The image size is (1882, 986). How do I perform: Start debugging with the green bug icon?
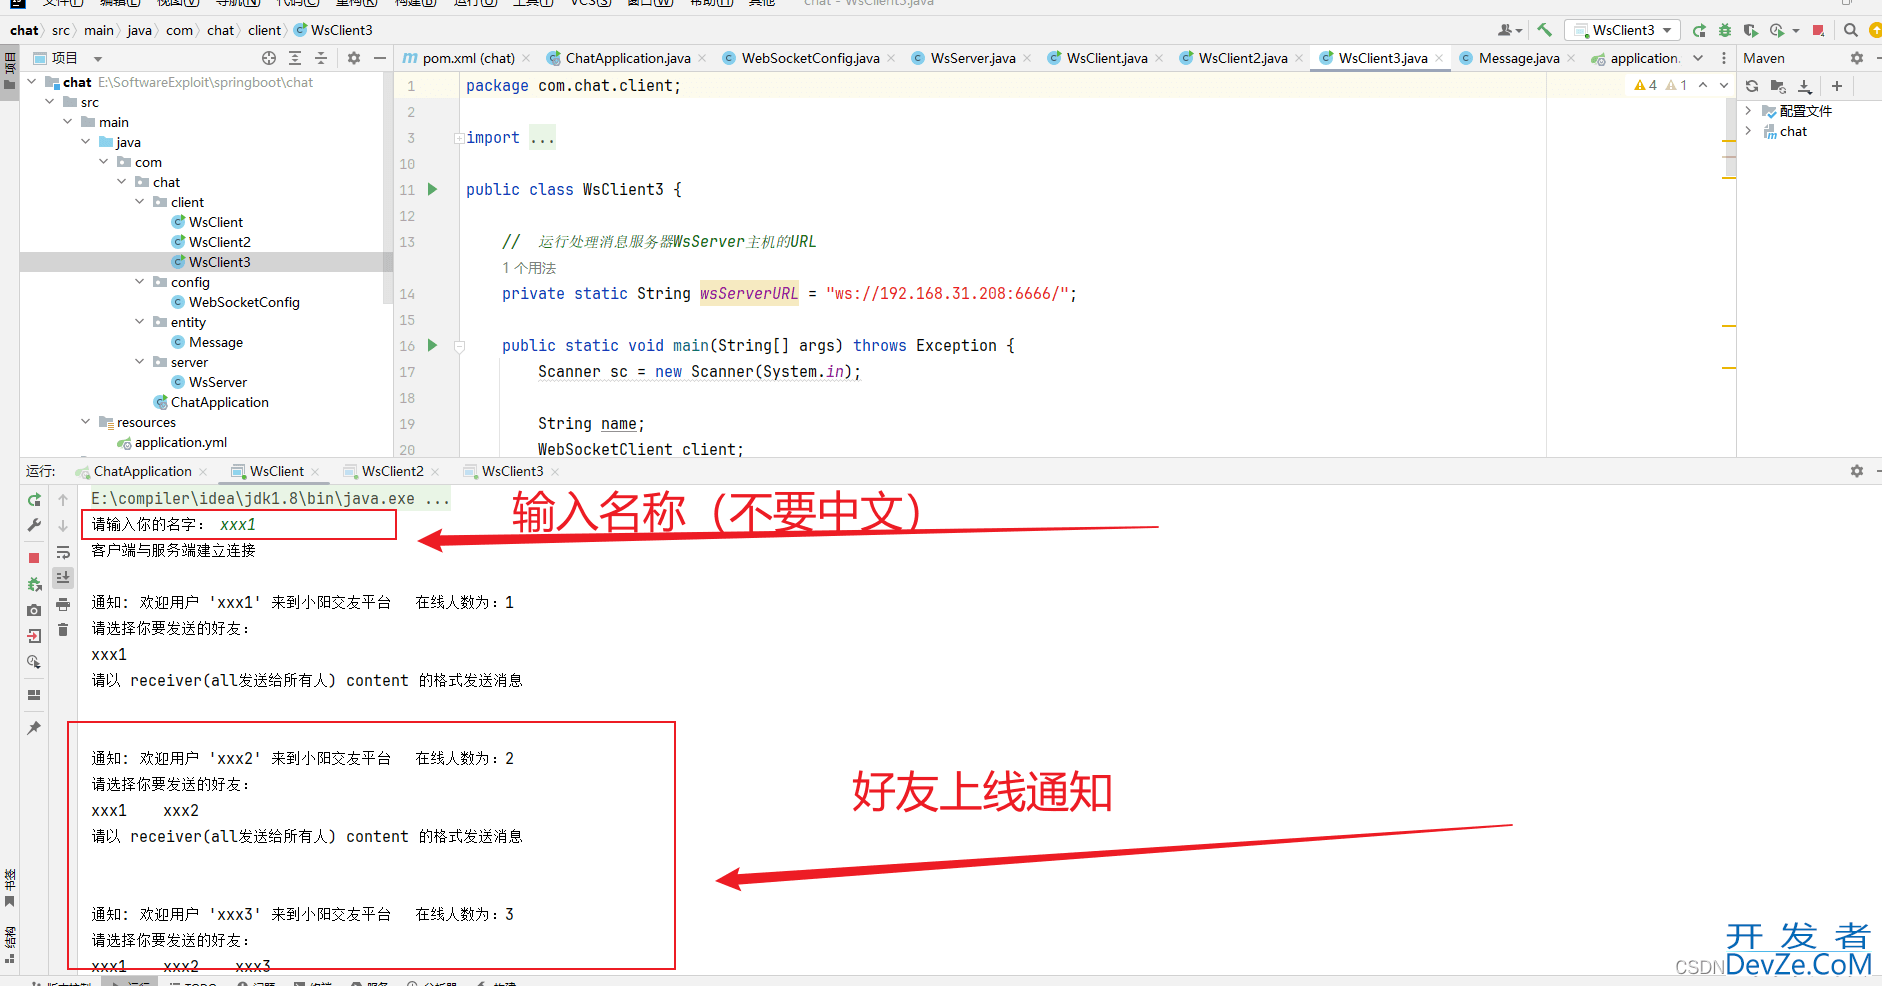(1725, 30)
